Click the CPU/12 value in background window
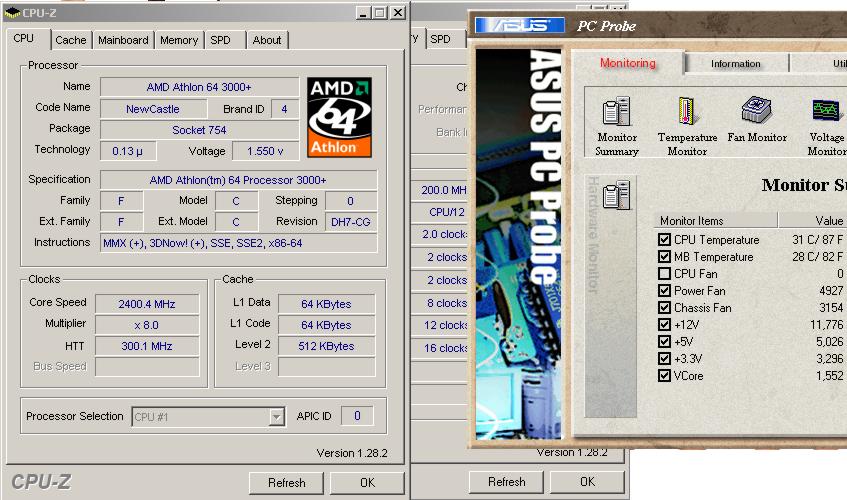Screen dimensions: 847x500 pos(447,212)
